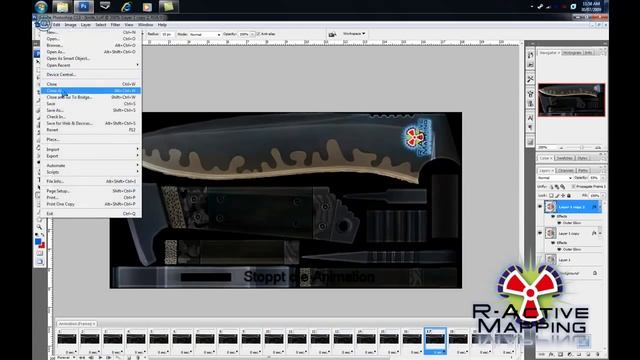Expand the Open Recent submenu
Screen dimensions: 640x360
click(91, 65)
